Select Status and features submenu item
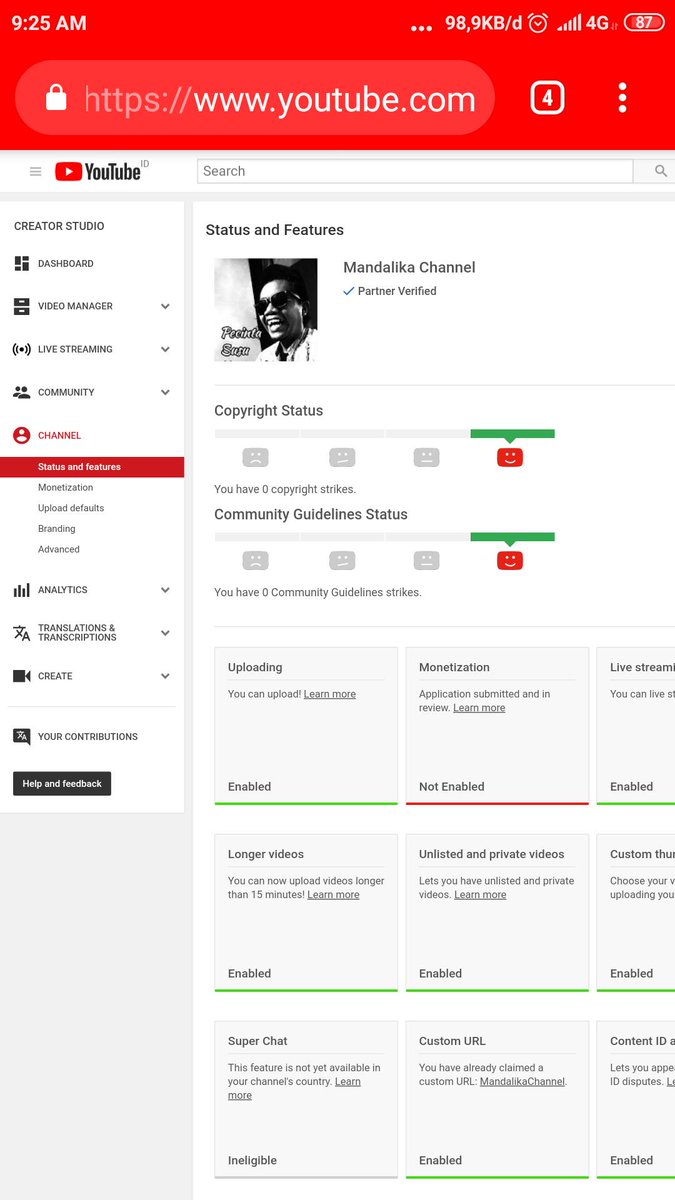The width and height of the screenshot is (675, 1200). (x=92, y=467)
